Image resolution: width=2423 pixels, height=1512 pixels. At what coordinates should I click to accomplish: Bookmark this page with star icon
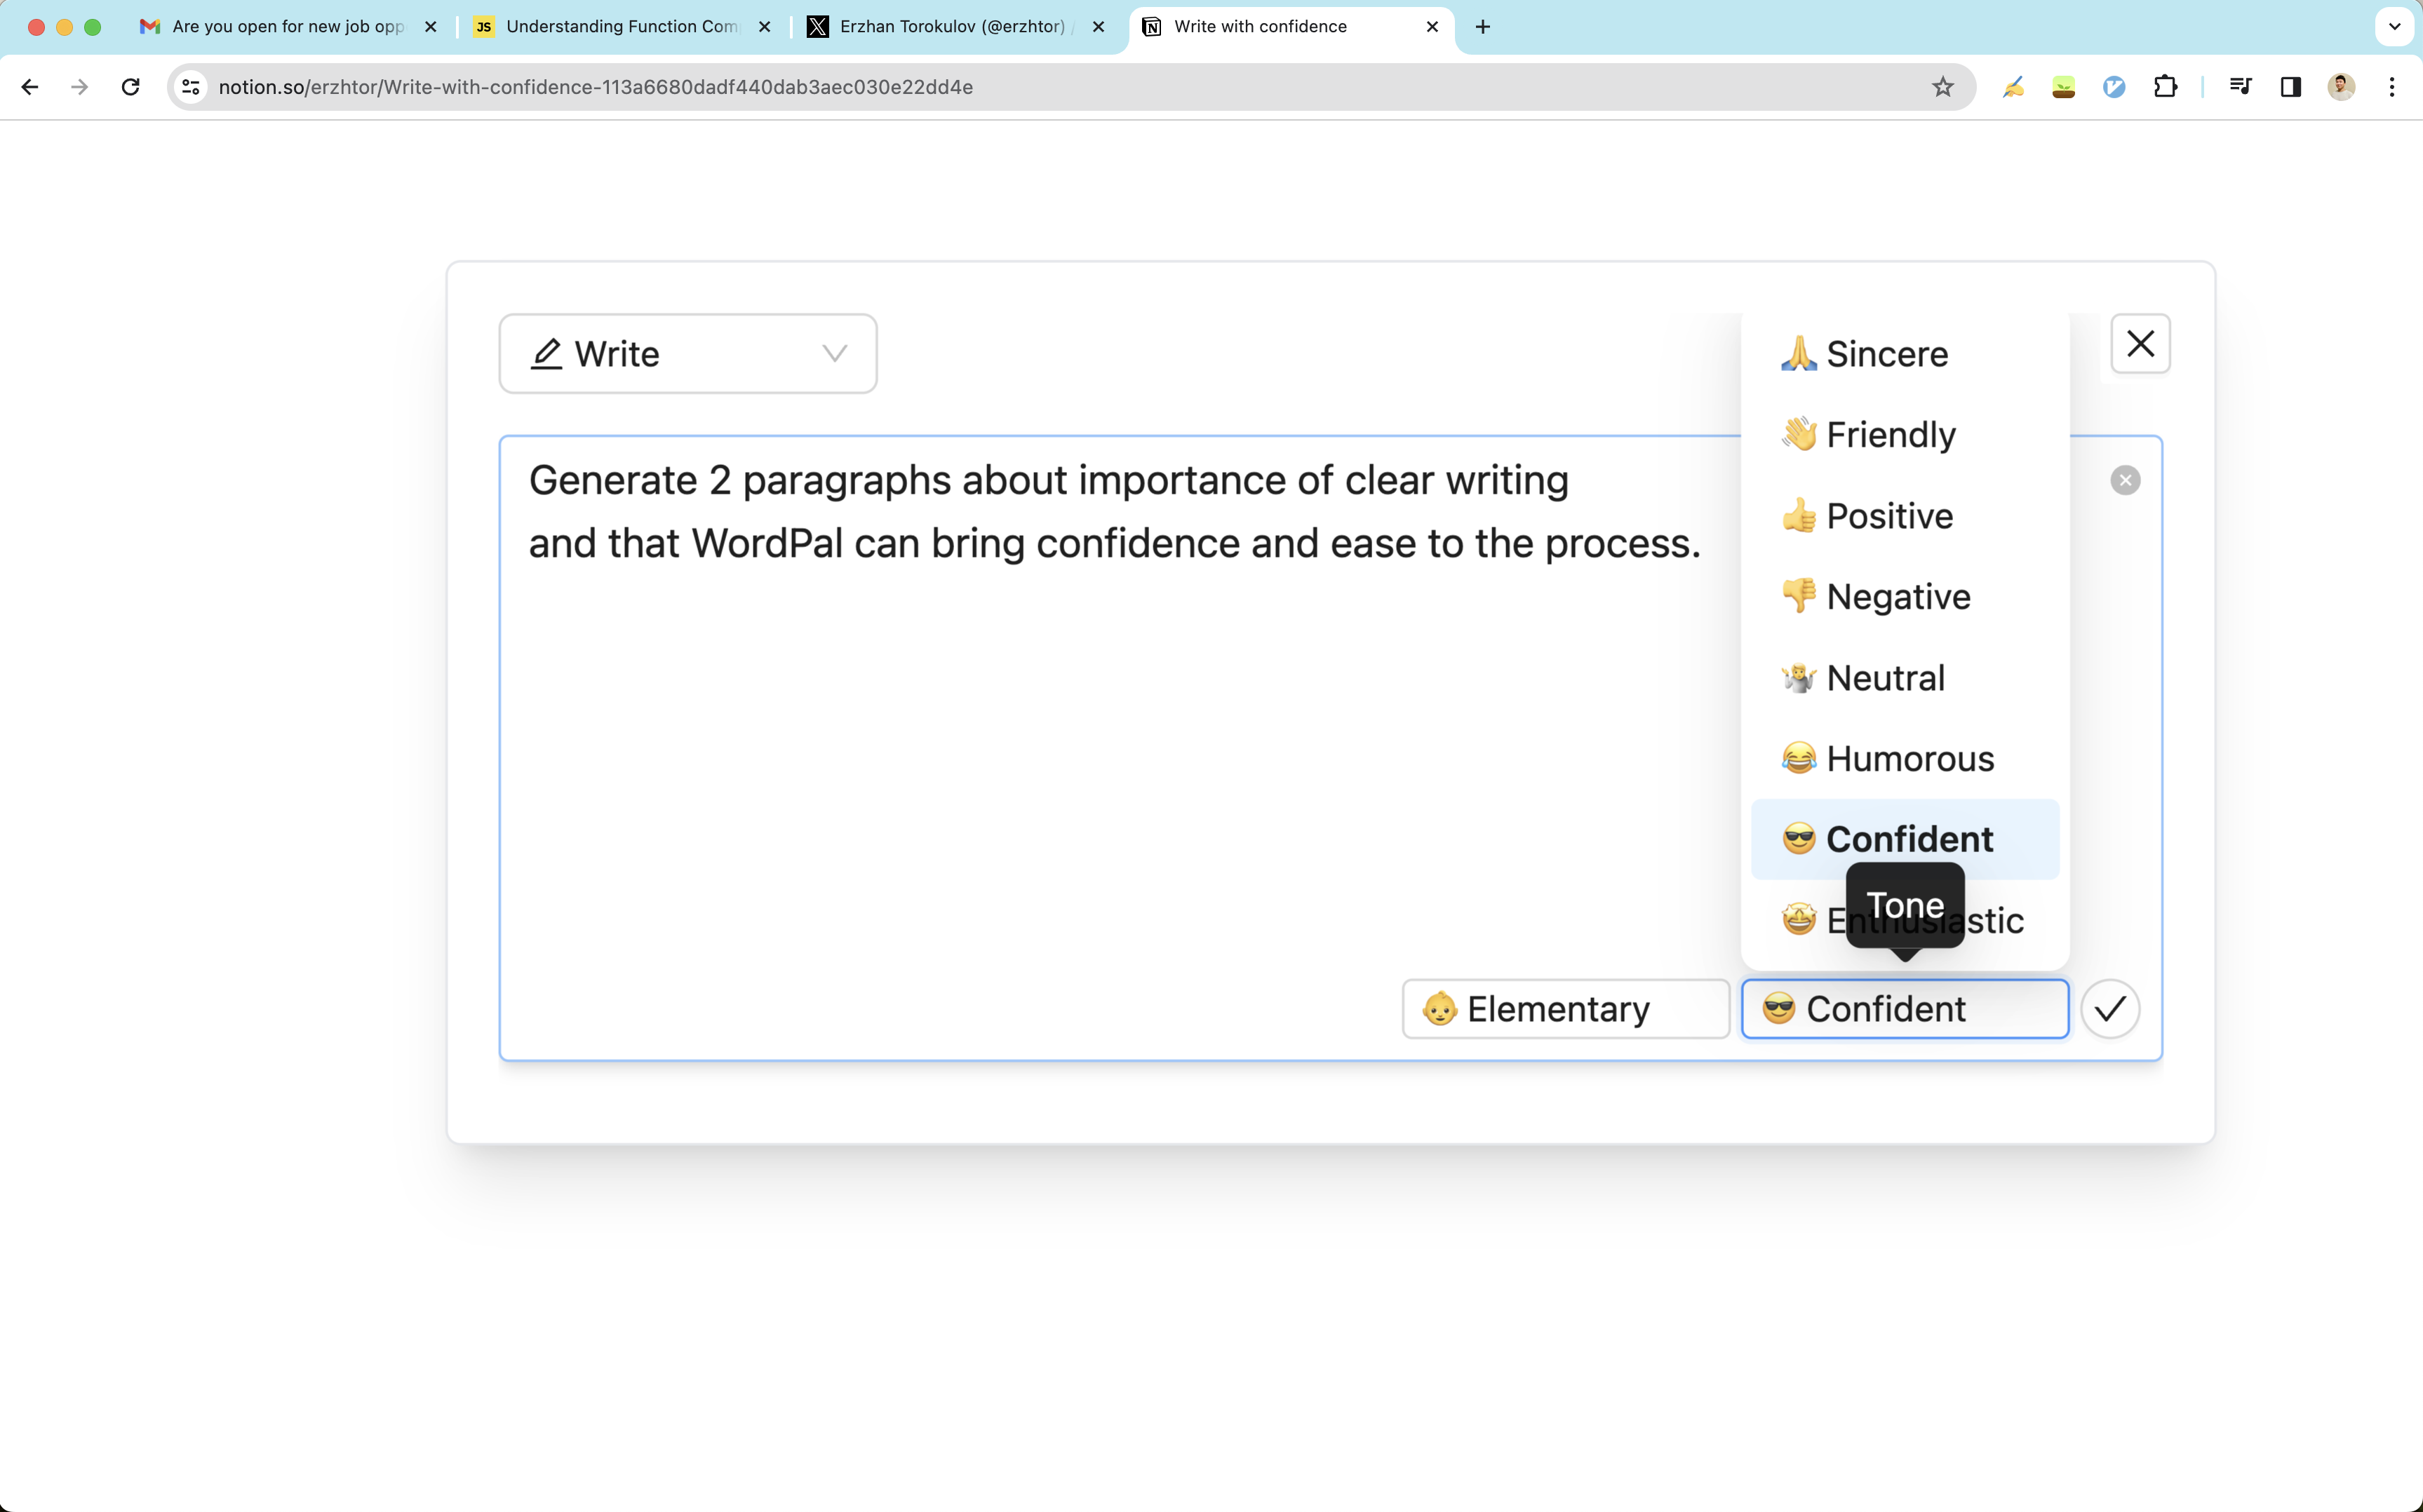point(1942,87)
